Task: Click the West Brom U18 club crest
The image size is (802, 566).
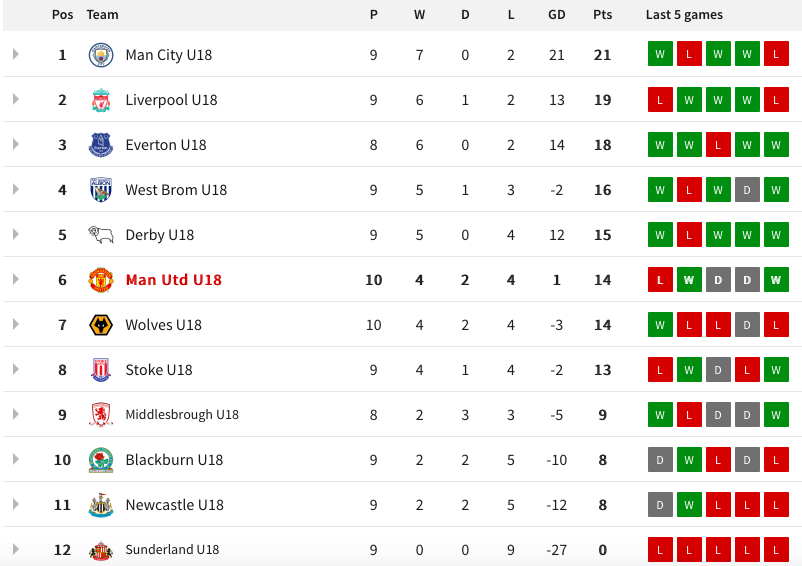Action: [x=101, y=190]
